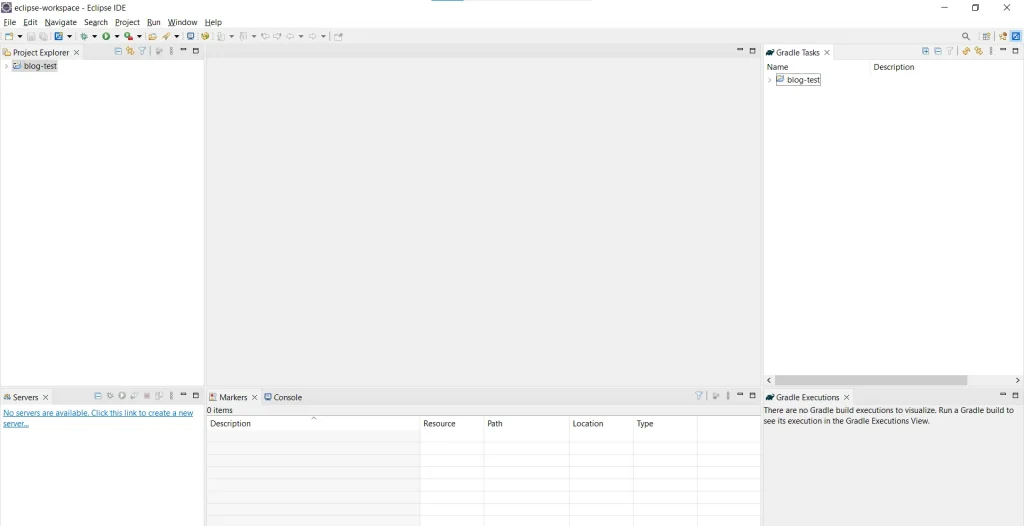The width and height of the screenshot is (1024, 526).
Task: Maximize the Project Explorer panel
Action: click(195, 50)
